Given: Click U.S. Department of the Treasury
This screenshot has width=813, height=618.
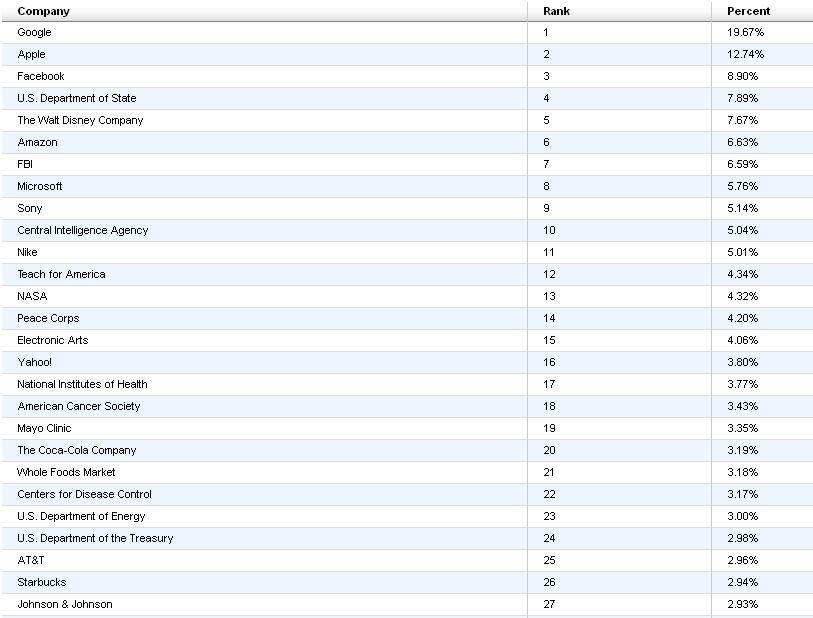Looking at the screenshot, I should tap(95, 538).
